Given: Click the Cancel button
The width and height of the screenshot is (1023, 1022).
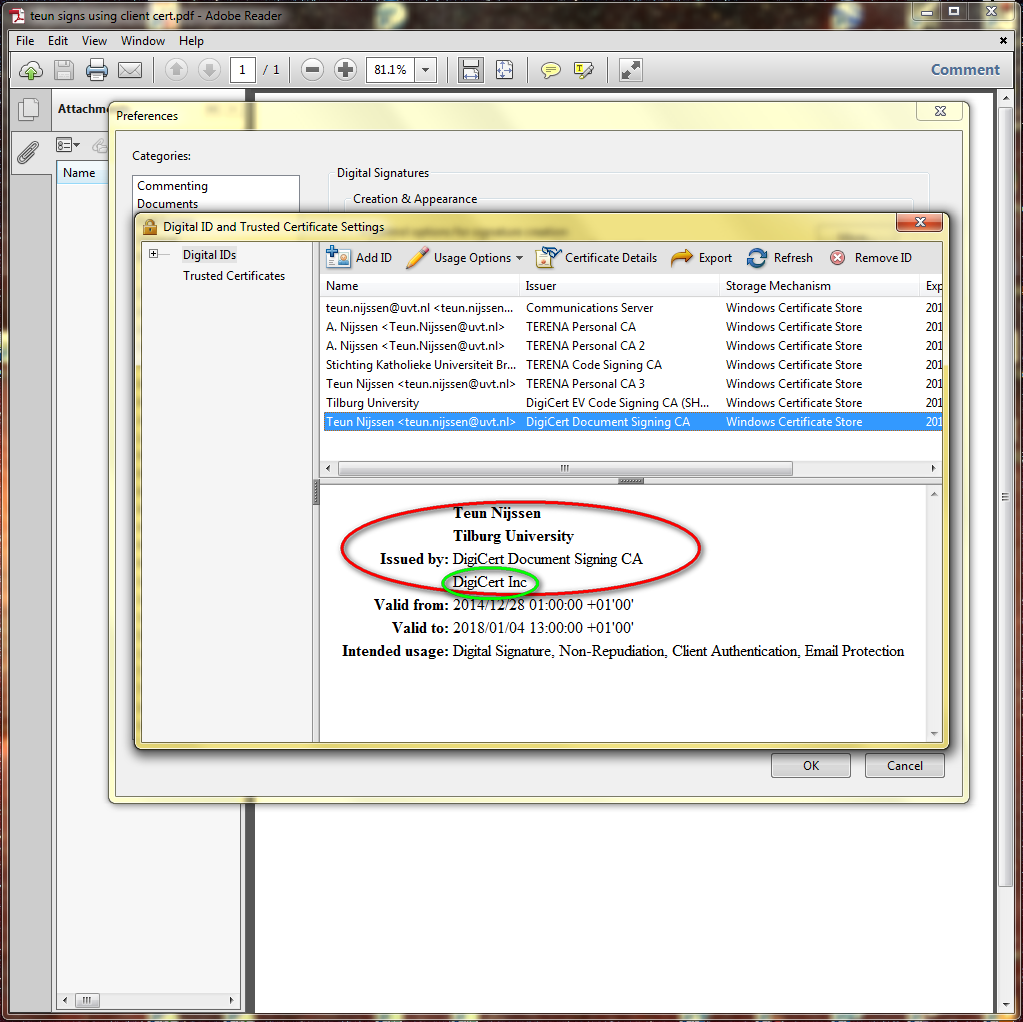Looking at the screenshot, I should click(905, 765).
